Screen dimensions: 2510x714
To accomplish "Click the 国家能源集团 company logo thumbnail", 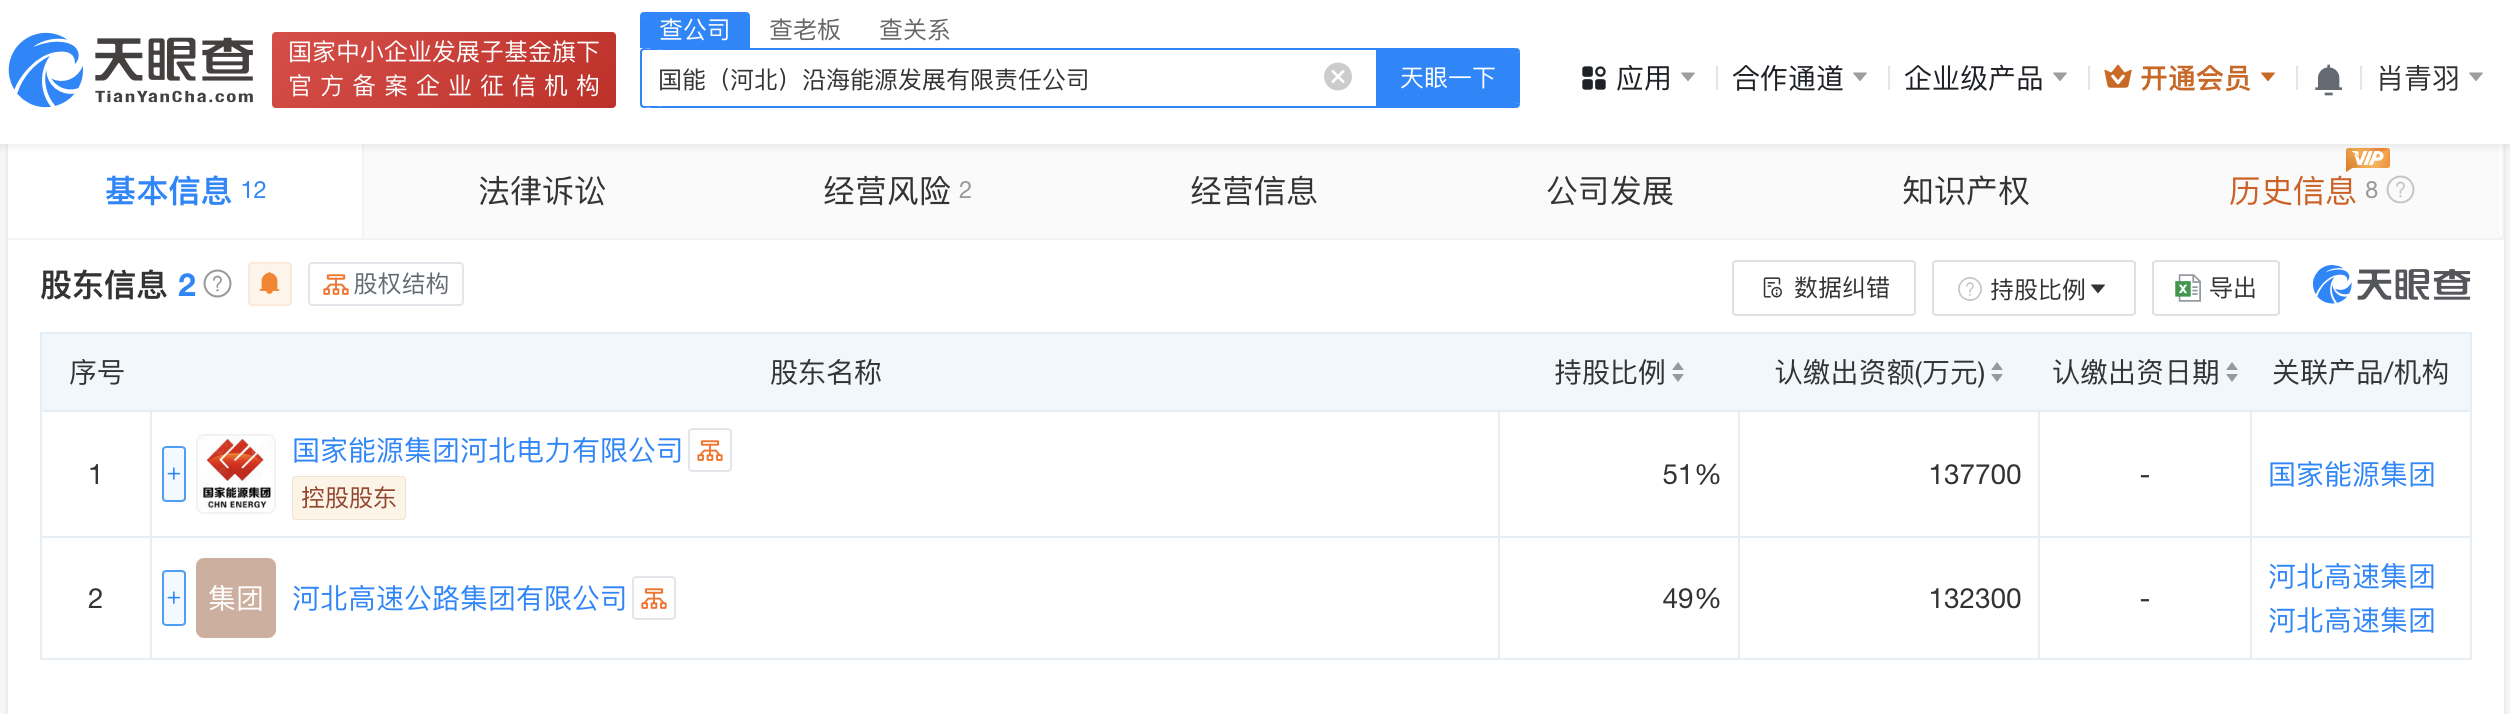I will click(x=236, y=474).
